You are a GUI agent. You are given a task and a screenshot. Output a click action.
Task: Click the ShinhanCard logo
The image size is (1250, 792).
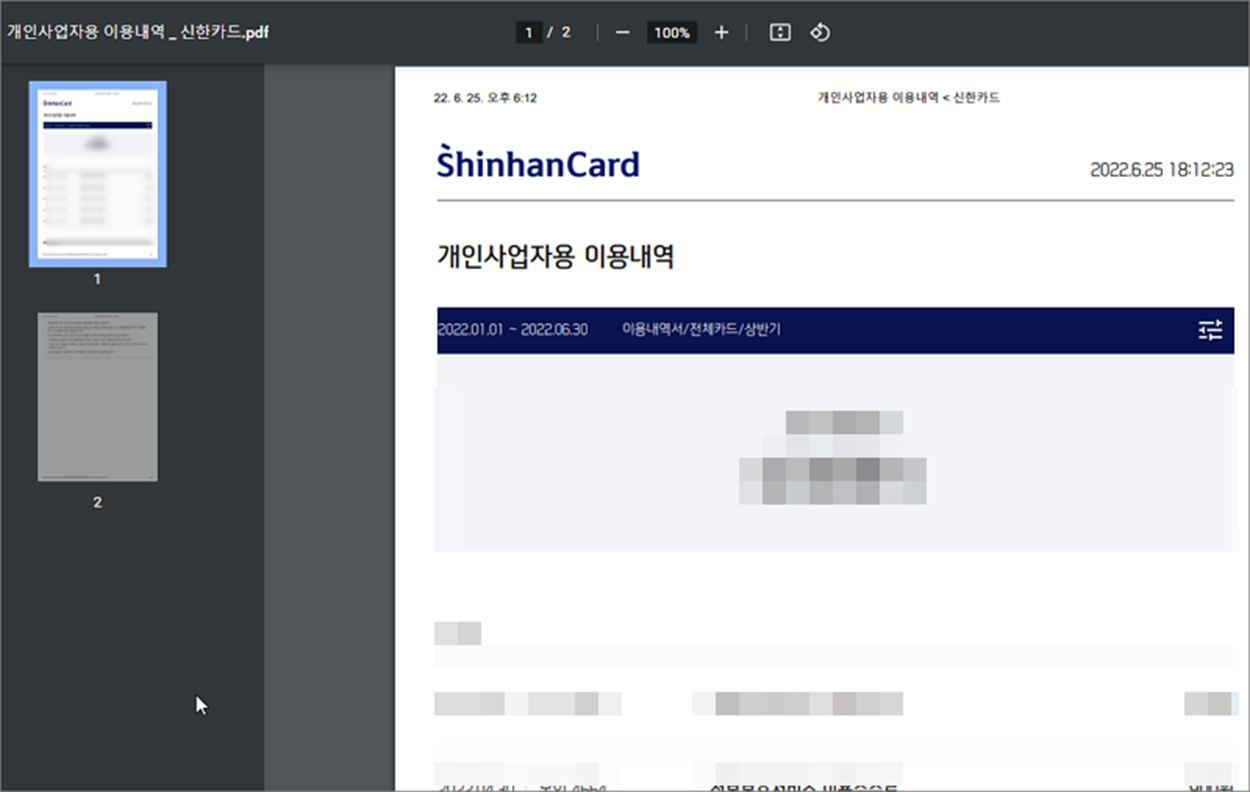click(538, 163)
